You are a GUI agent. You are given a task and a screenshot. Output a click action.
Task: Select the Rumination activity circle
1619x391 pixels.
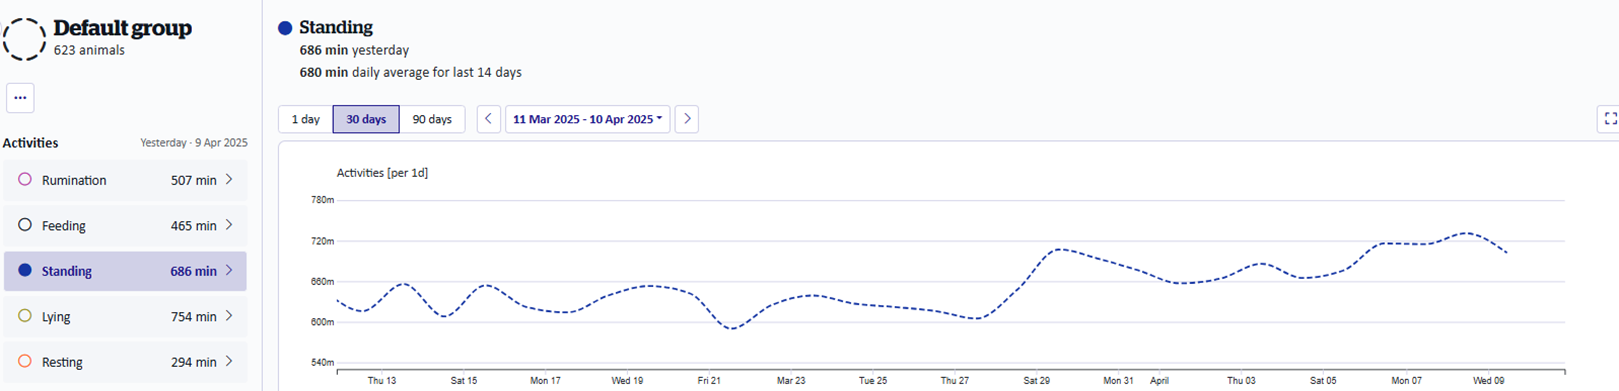pyautogui.click(x=25, y=180)
